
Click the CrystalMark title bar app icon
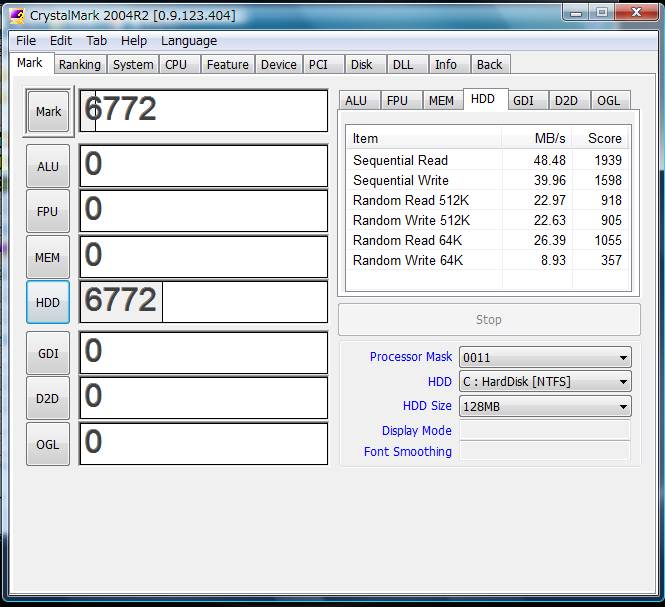(x=15, y=14)
